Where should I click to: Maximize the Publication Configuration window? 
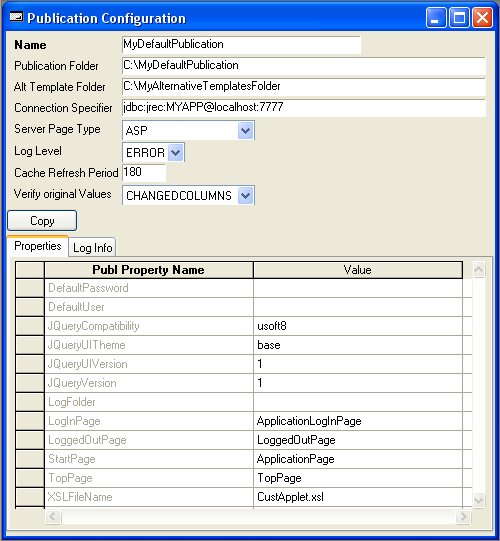point(459,17)
